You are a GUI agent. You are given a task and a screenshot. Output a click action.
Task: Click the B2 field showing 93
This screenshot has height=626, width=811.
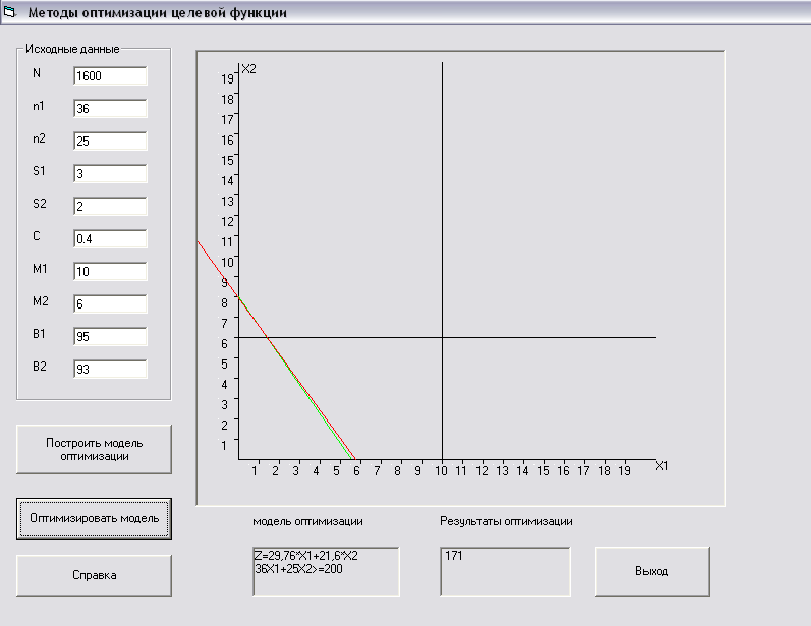(110, 369)
